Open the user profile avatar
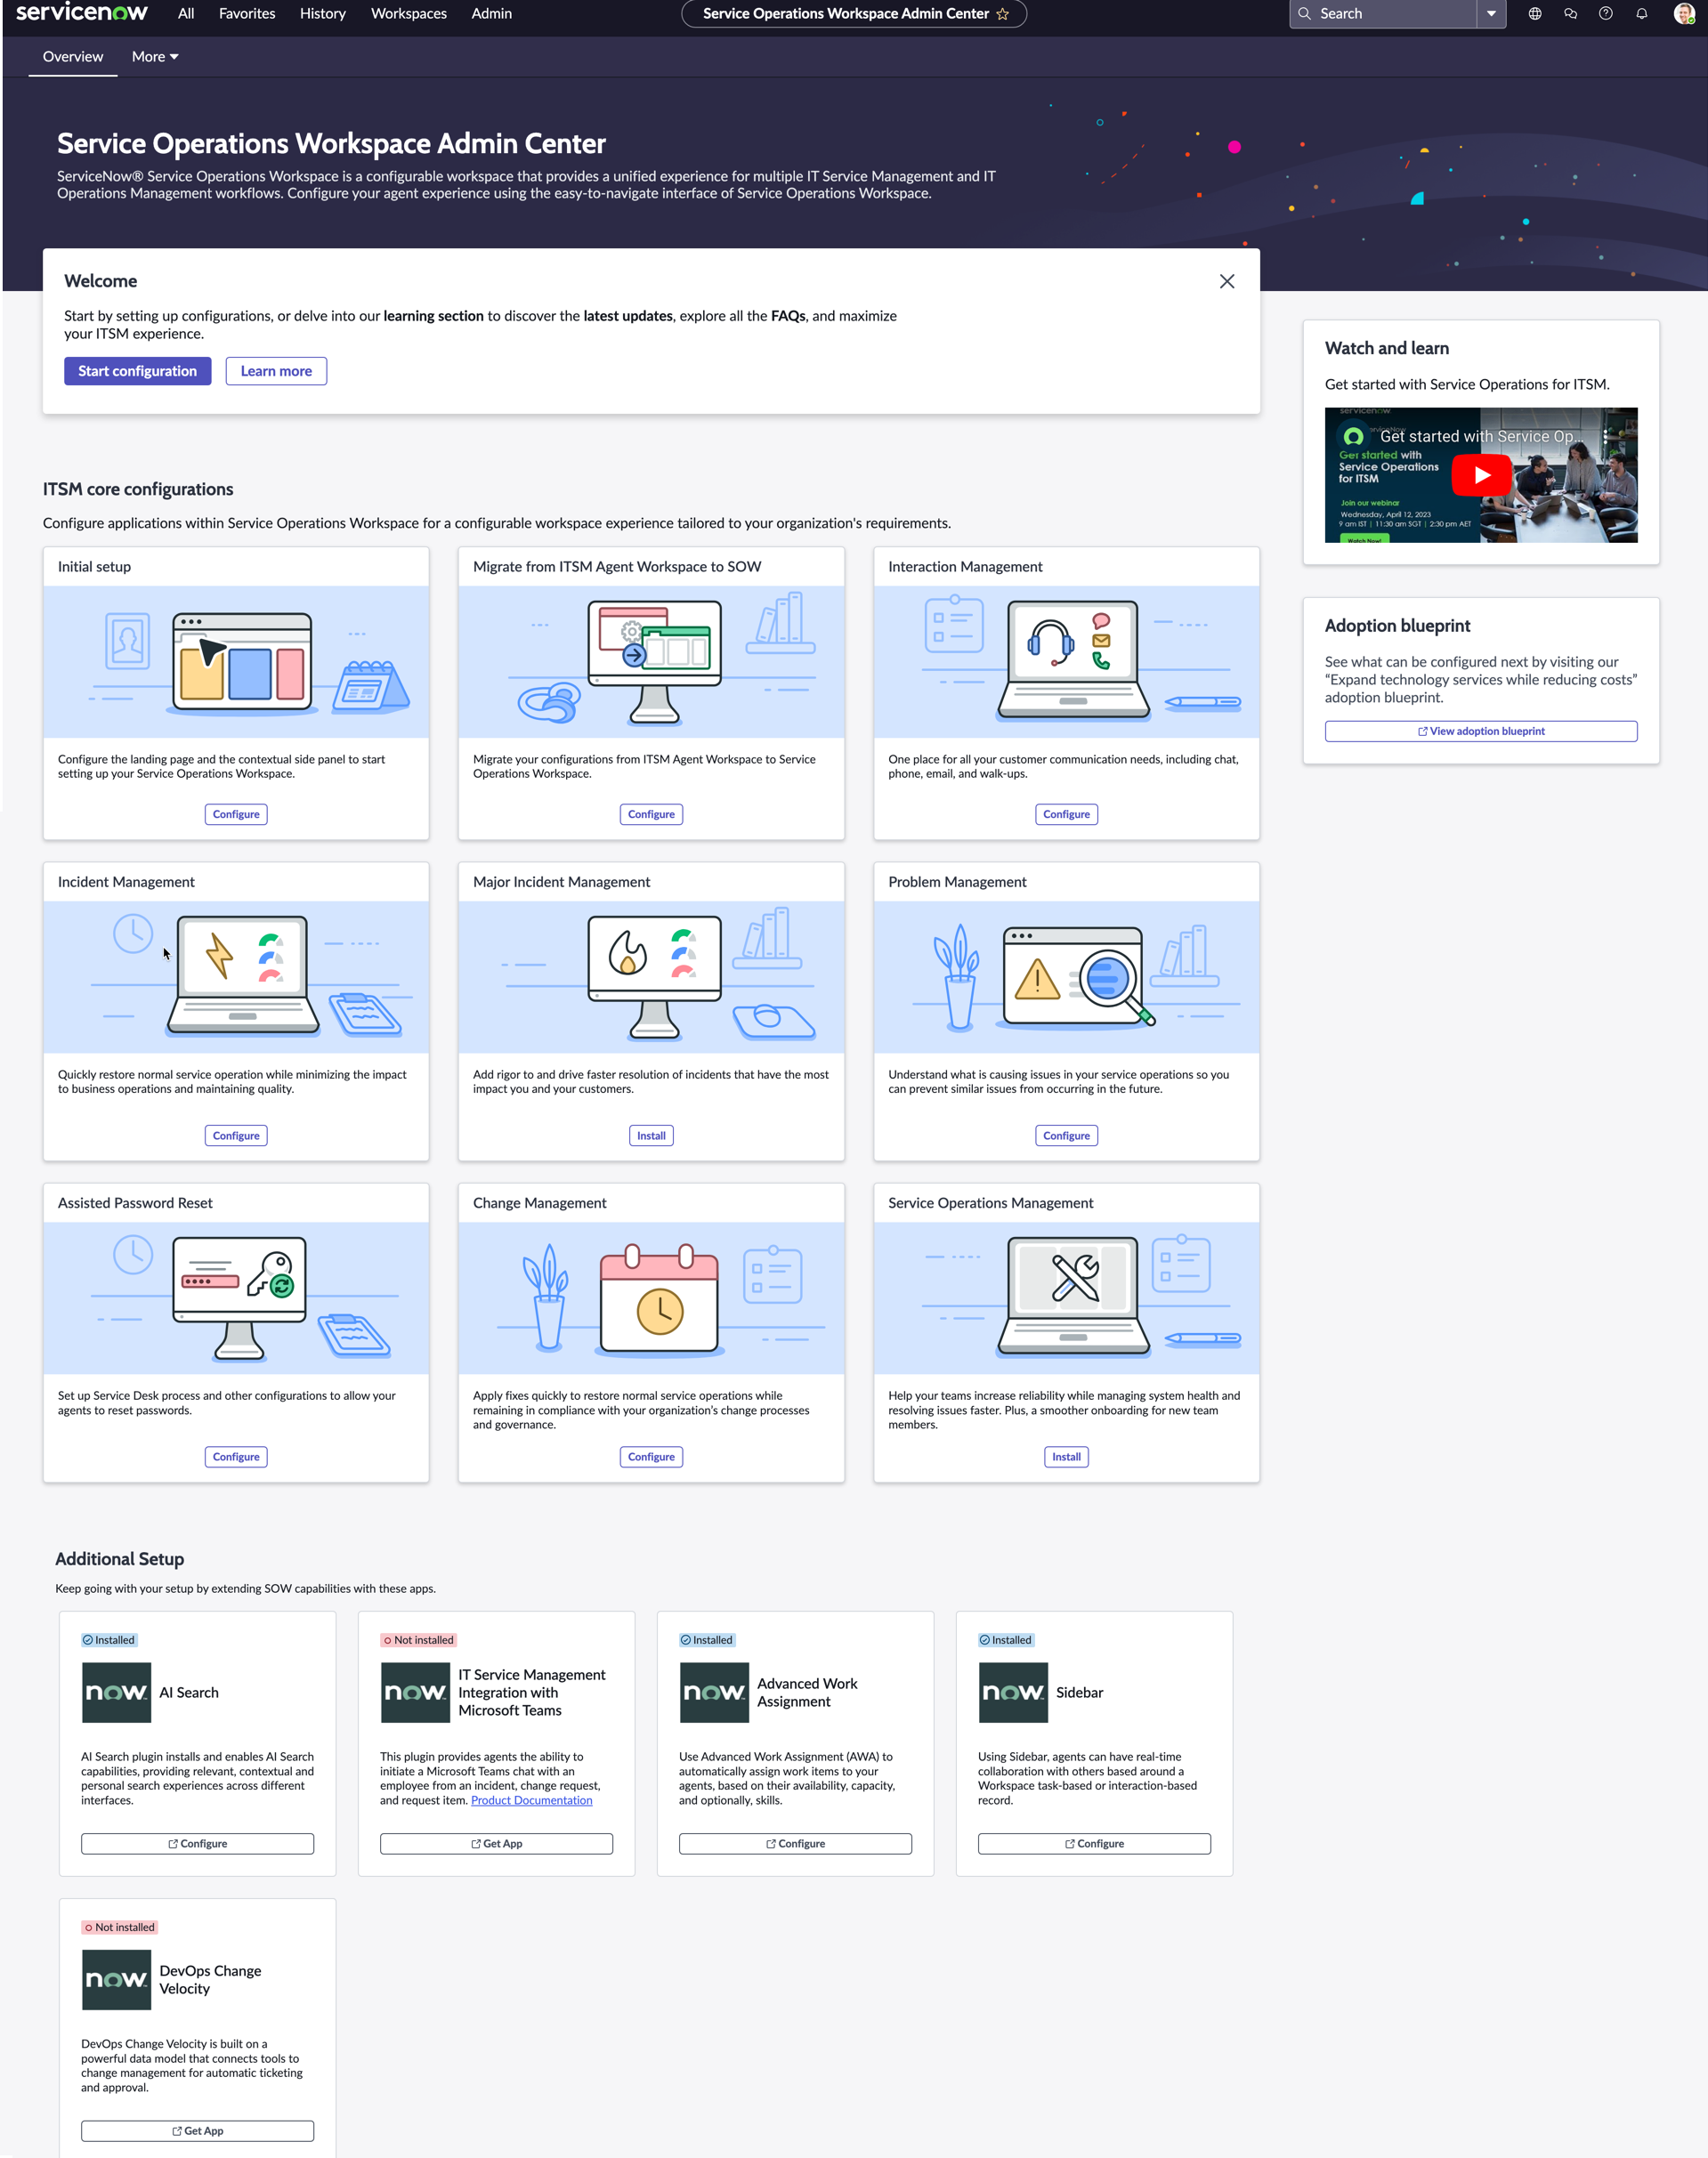Screen dimensions: 1708x2158 [1684, 14]
